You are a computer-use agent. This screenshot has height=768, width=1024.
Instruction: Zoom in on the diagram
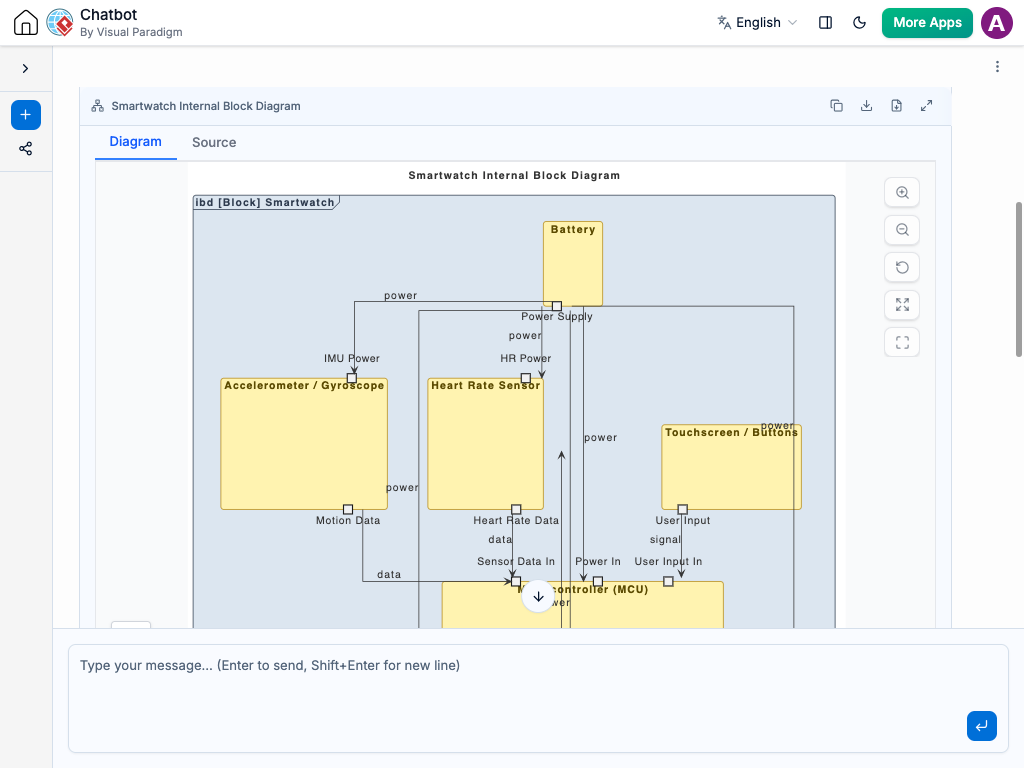click(x=902, y=193)
